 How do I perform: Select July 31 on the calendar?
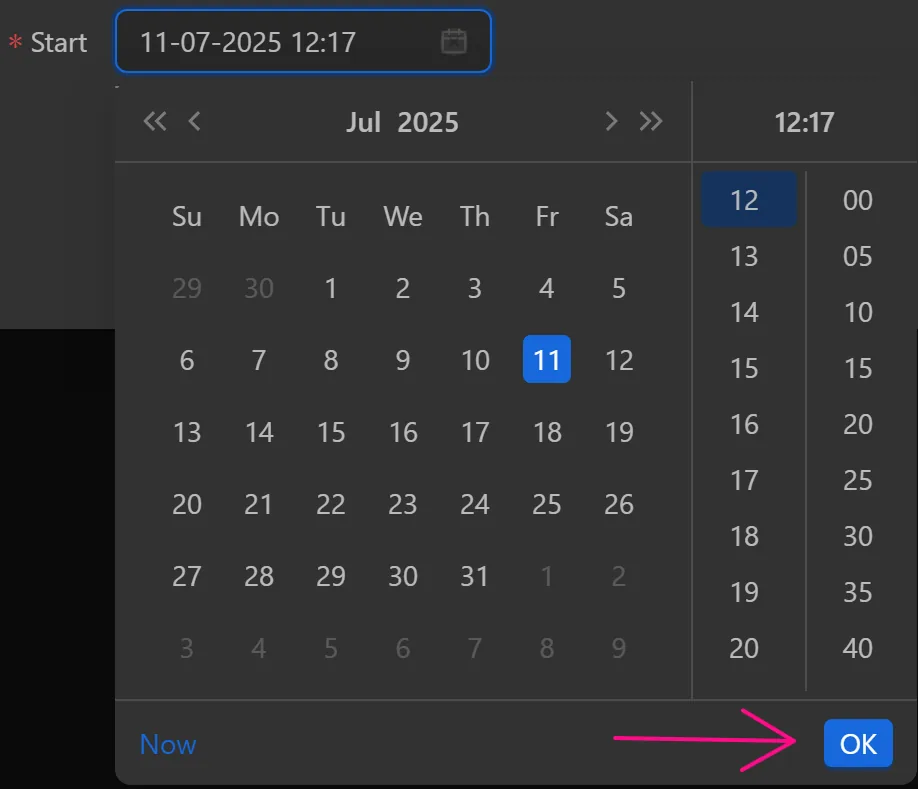coord(474,576)
